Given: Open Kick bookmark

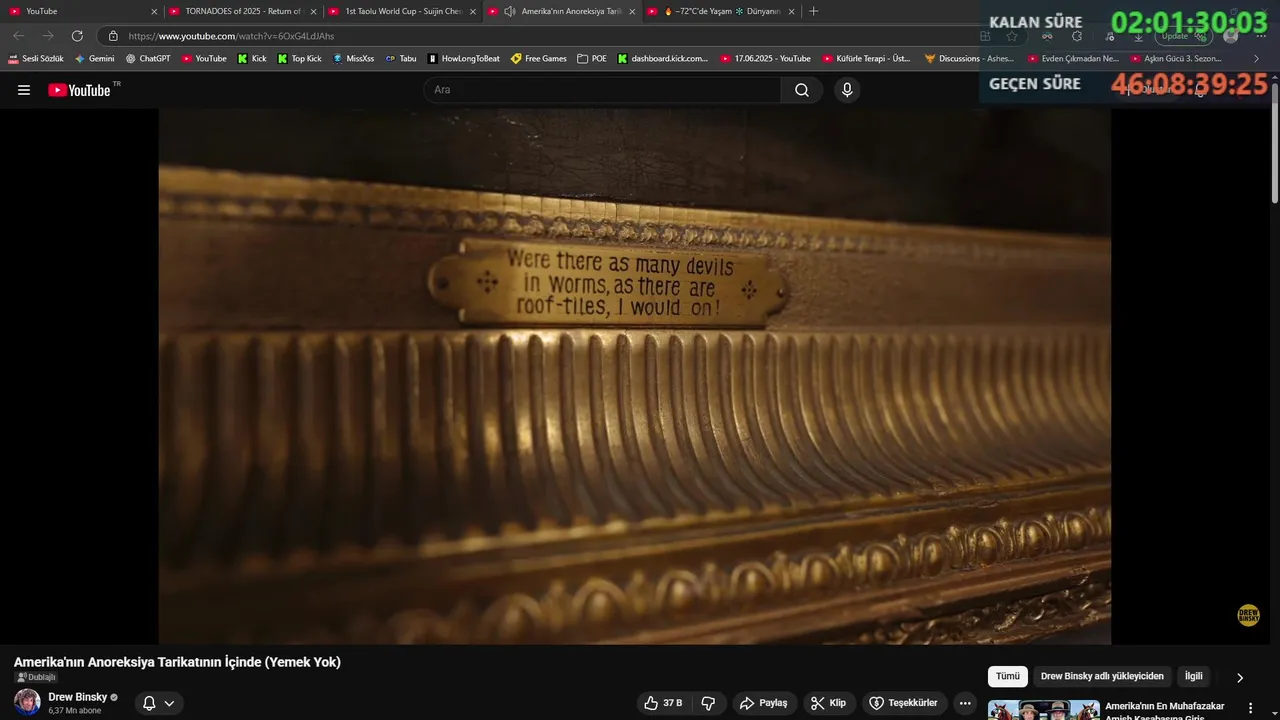Looking at the screenshot, I should coord(252,58).
